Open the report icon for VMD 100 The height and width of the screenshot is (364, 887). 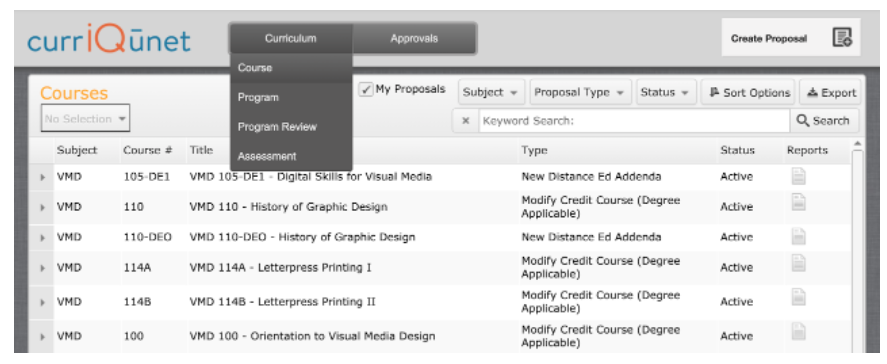click(798, 331)
